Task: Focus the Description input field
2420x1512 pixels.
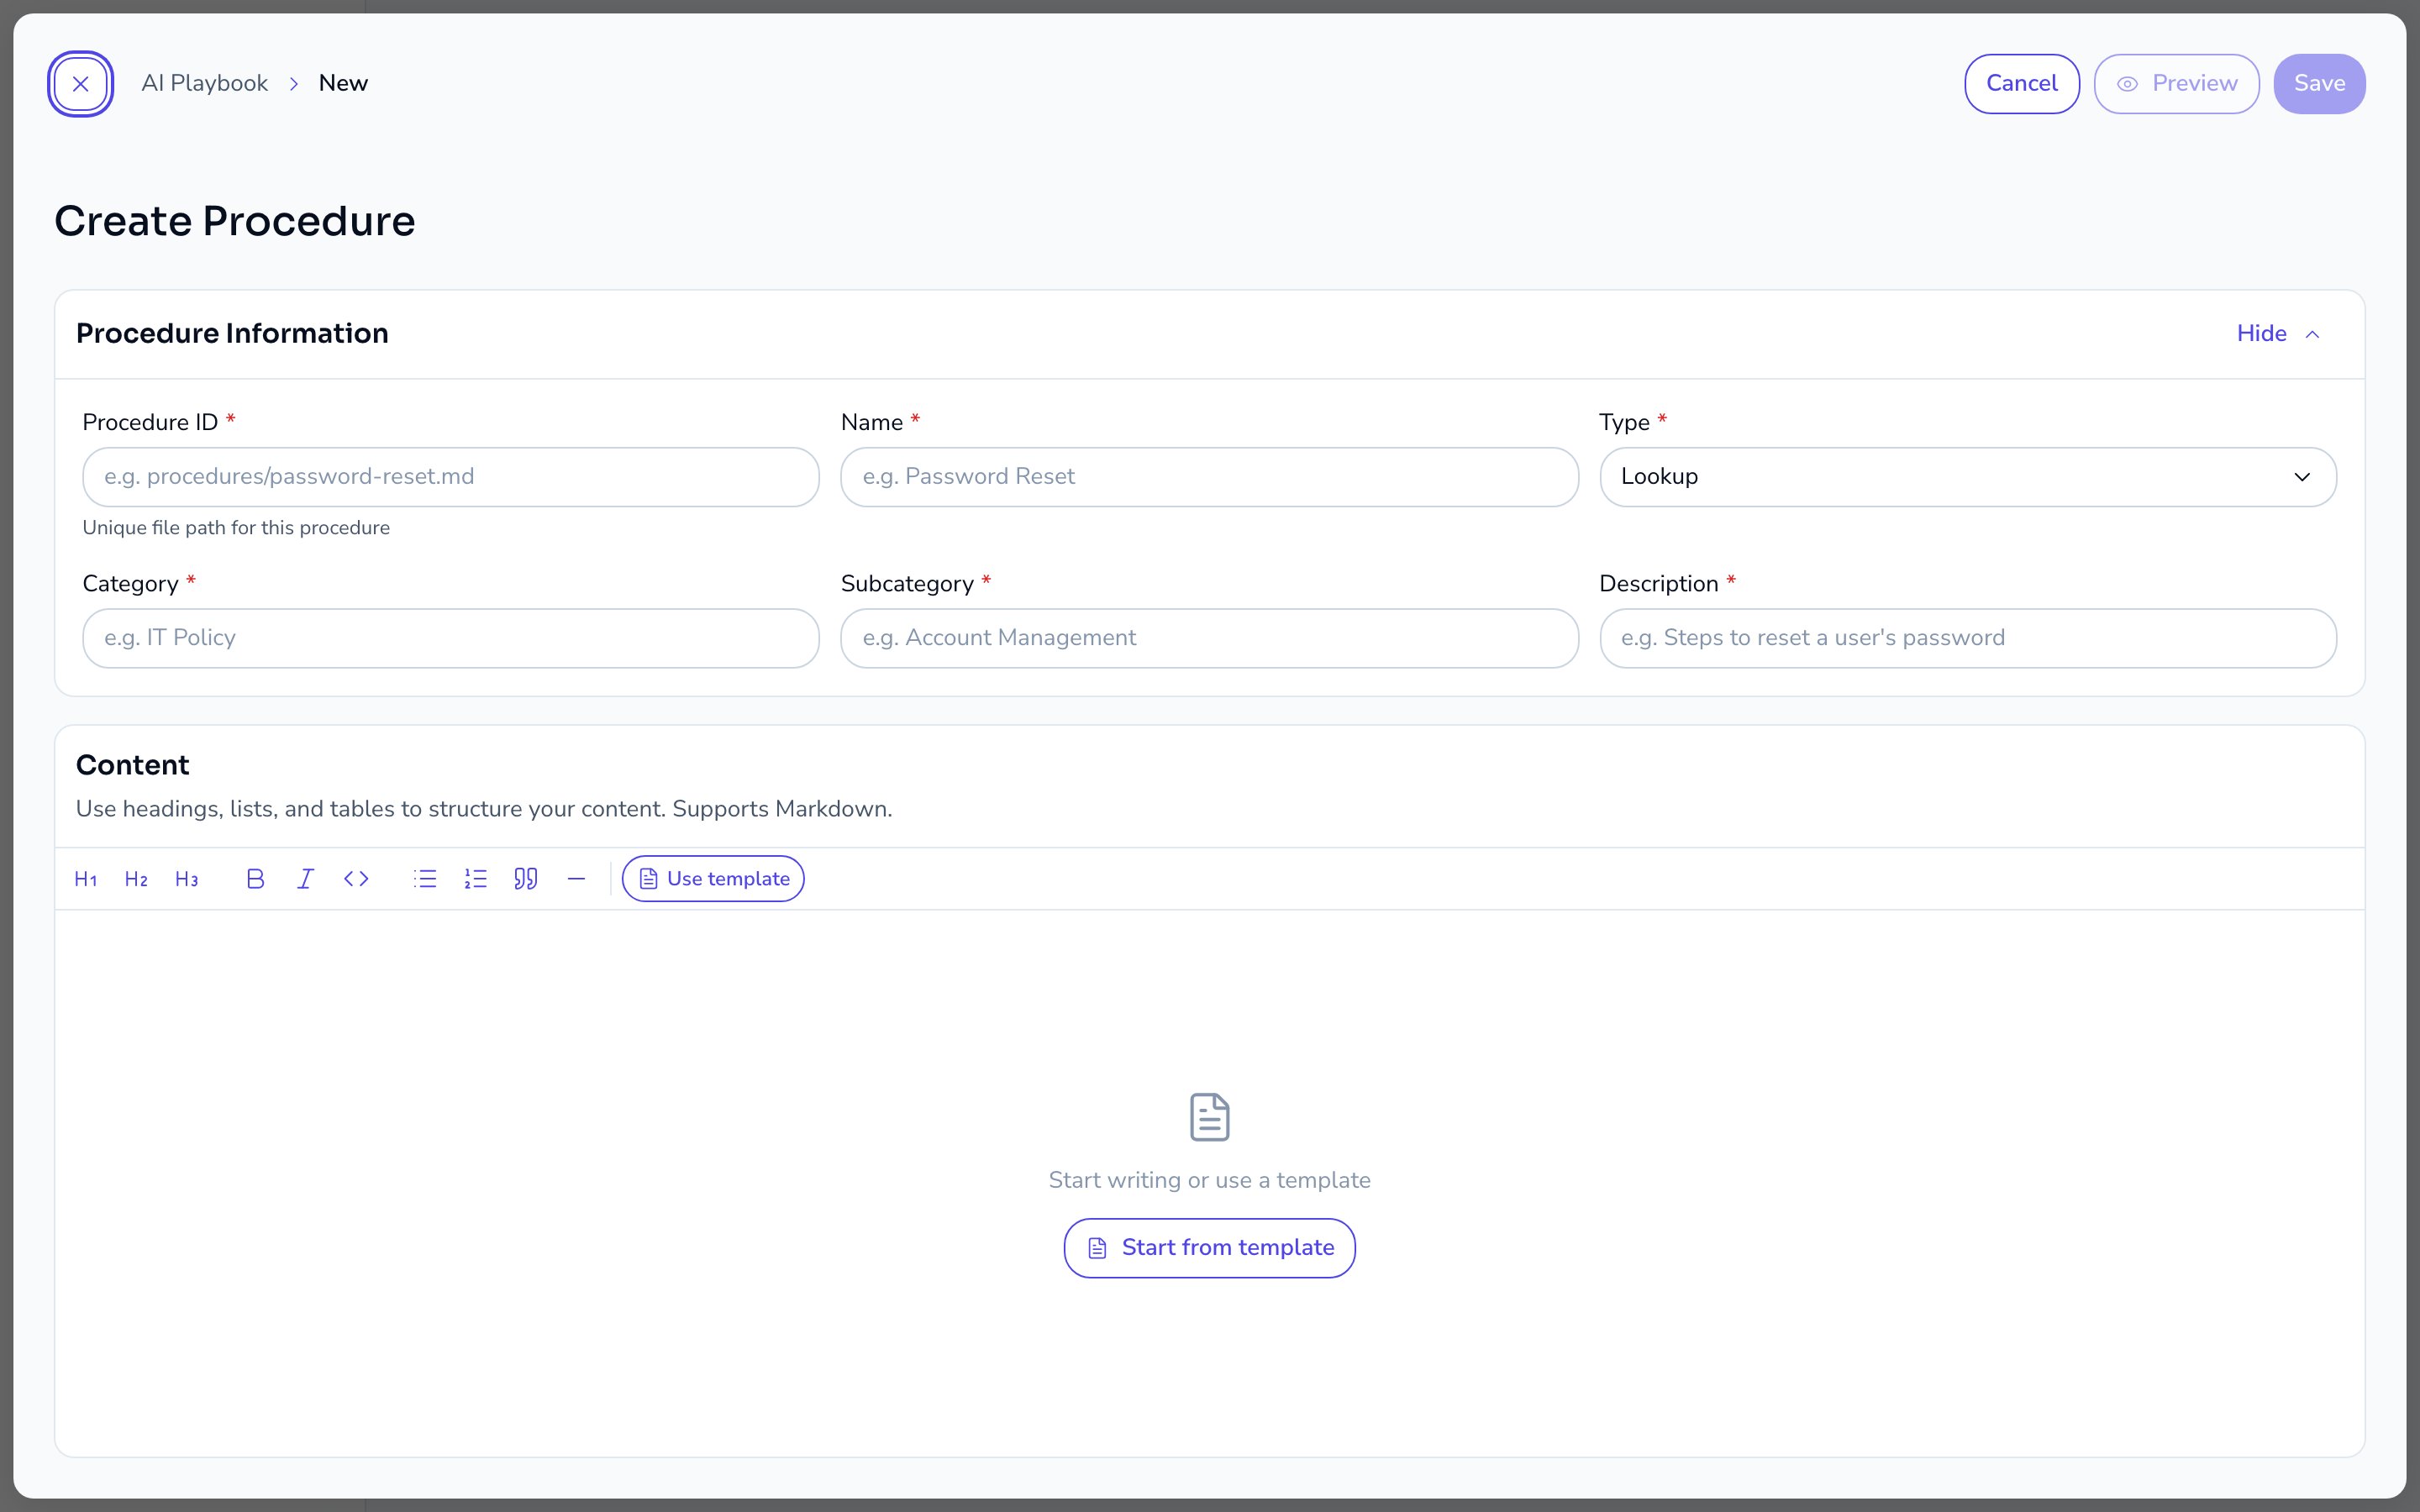Action: [x=1967, y=638]
